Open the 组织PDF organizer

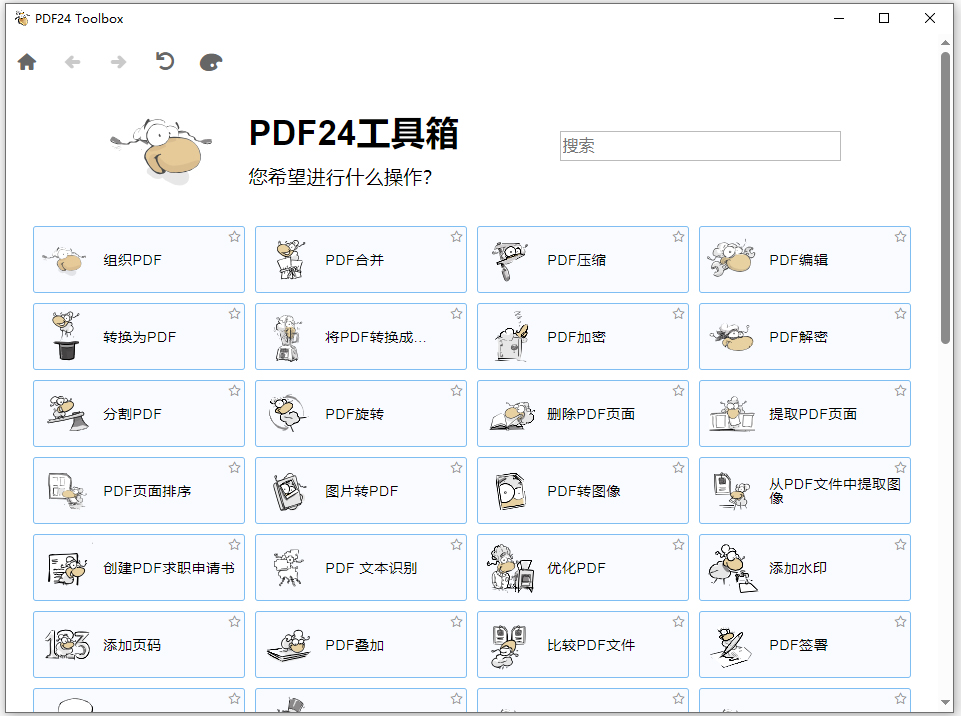[138, 259]
